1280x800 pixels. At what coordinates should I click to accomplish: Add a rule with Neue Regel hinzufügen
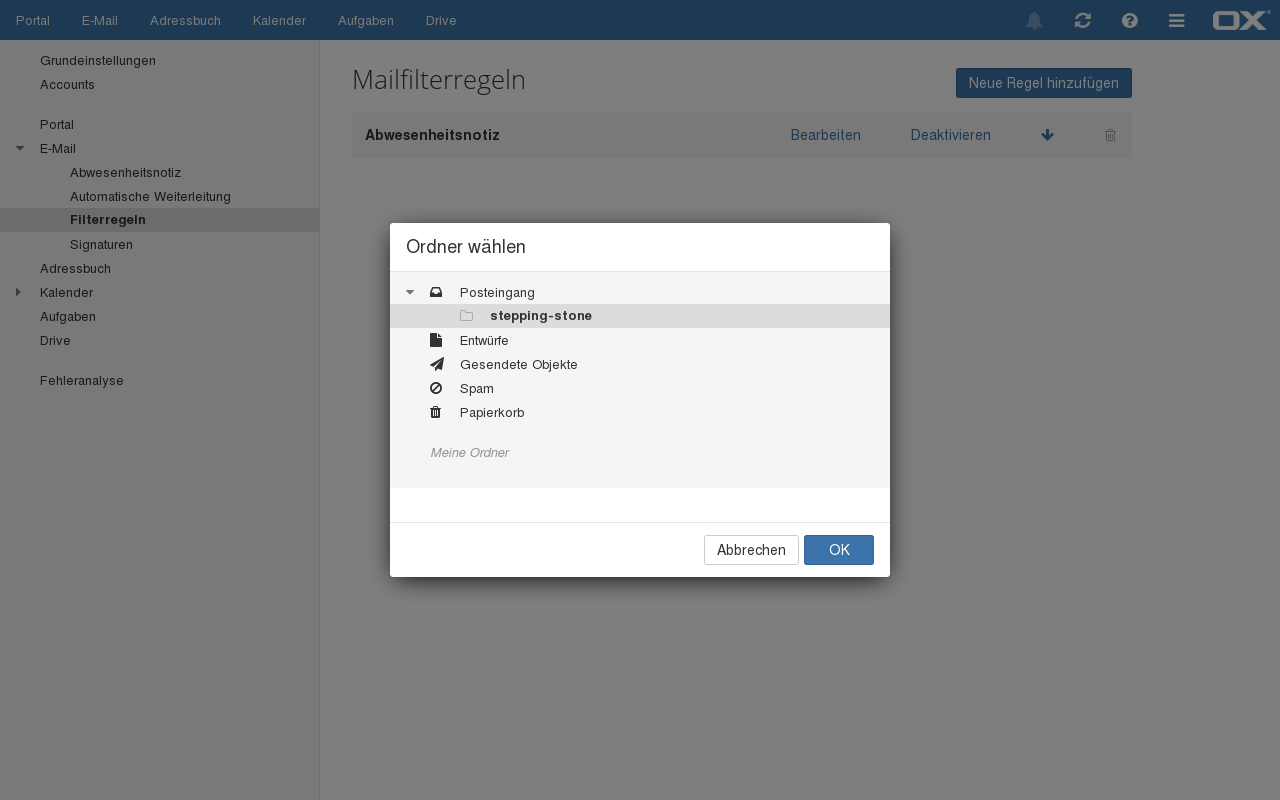(1043, 83)
